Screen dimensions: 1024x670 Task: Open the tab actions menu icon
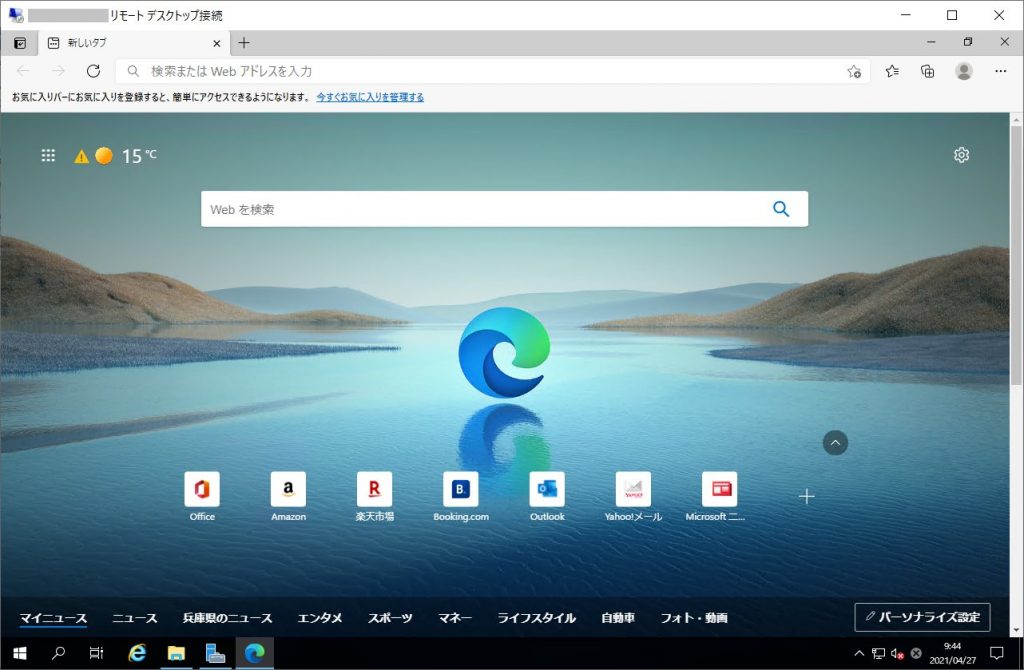click(x=20, y=43)
